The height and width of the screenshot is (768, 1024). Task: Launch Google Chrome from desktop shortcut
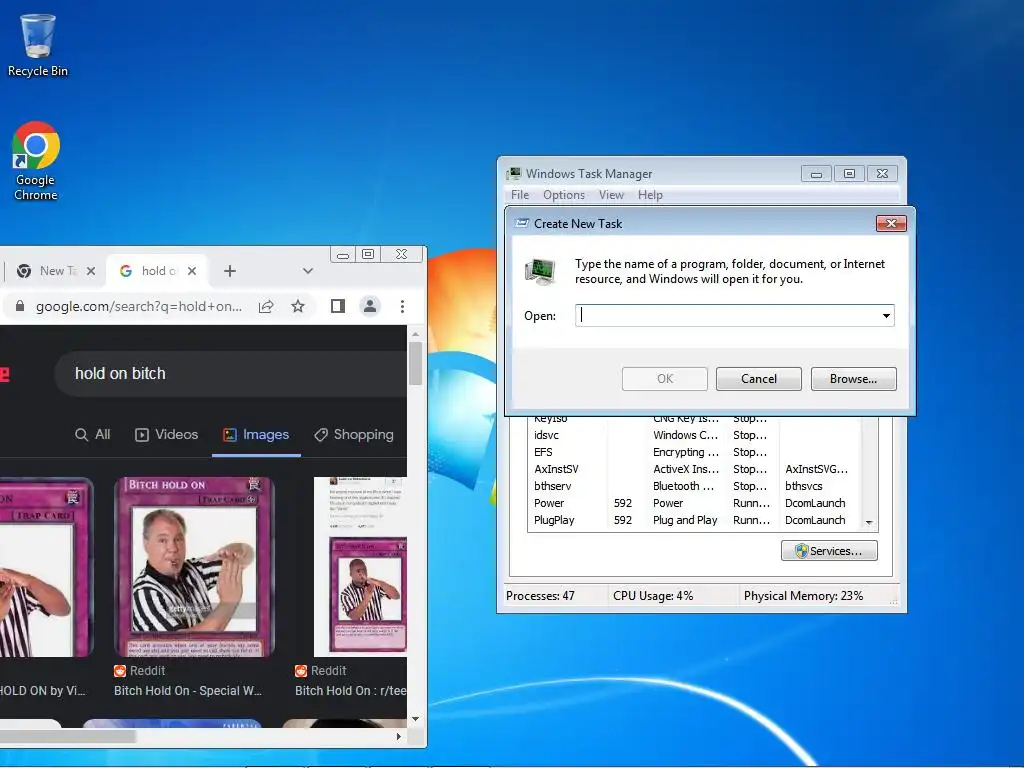[x=36, y=161]
